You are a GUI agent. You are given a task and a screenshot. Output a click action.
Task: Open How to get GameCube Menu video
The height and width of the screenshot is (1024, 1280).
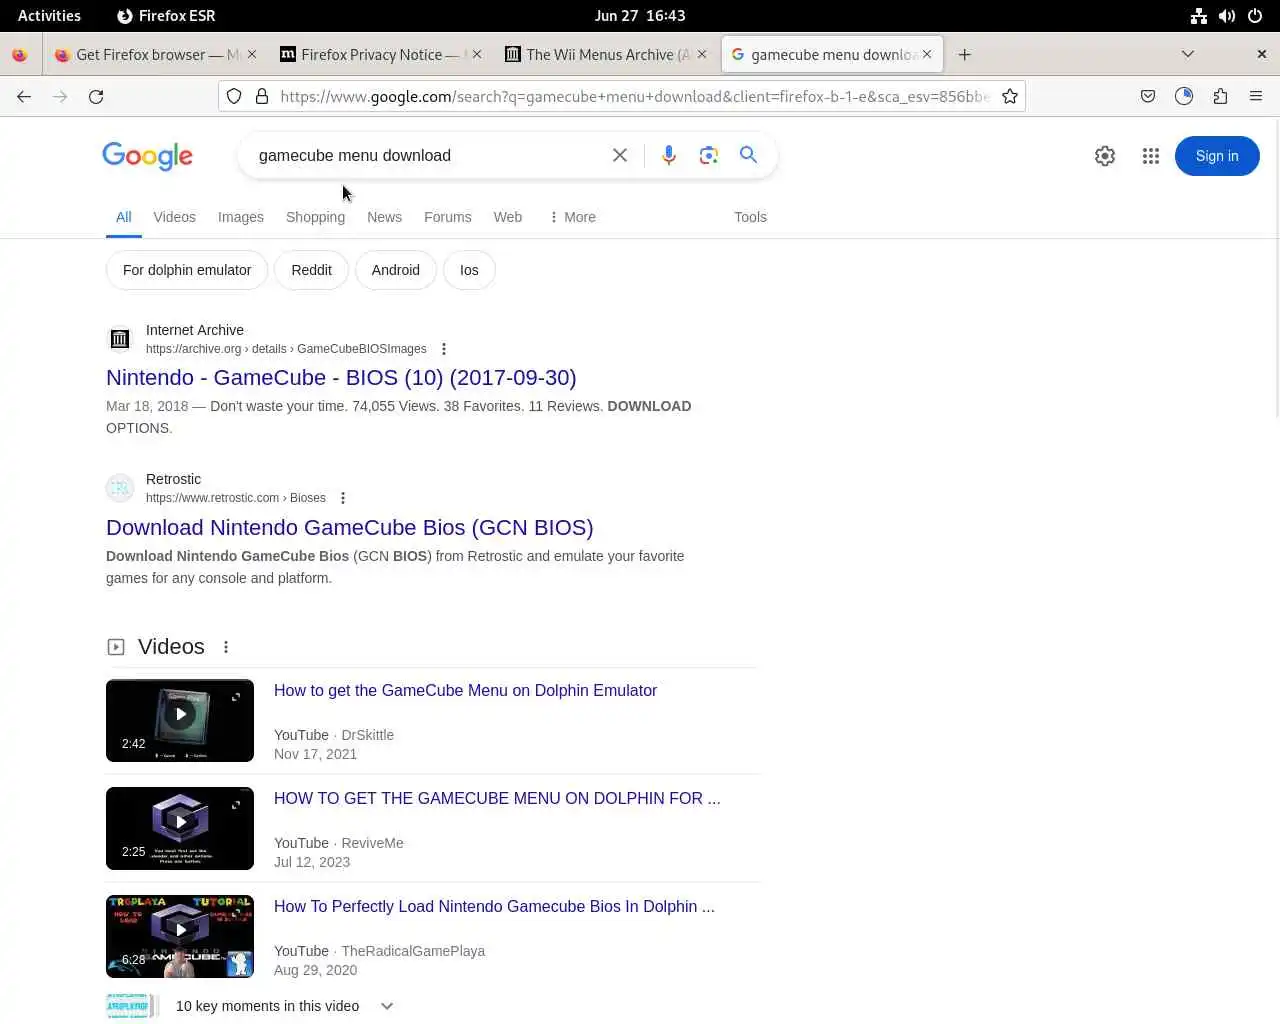465,690
